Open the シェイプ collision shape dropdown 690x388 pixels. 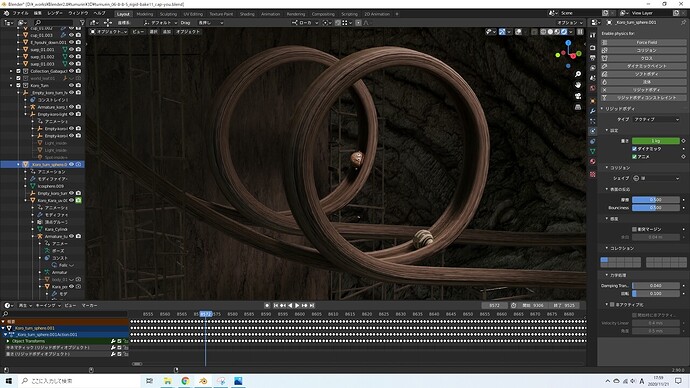656,178
